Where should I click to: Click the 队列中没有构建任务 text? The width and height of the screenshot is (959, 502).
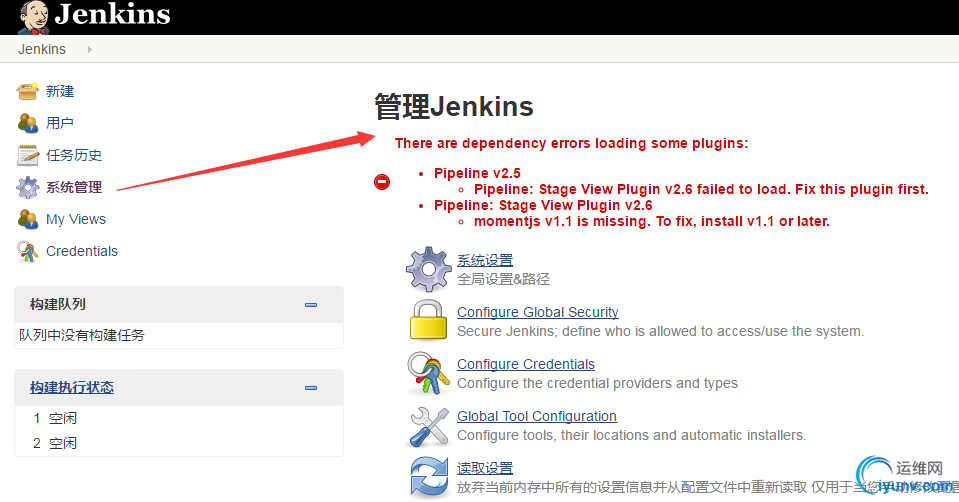coord(82,335)
